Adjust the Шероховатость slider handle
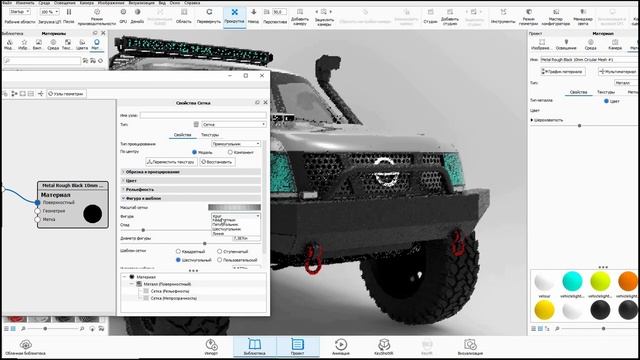This screenshot has height=360, width=640. (x=579, y=126)
